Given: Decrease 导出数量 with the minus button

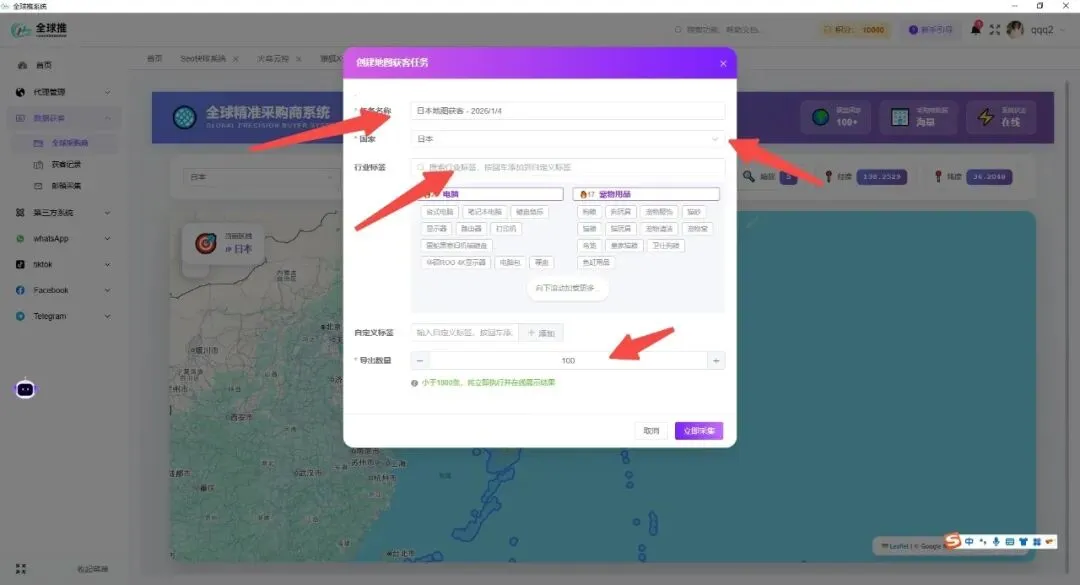Looking at the screenshot, I should pyautogui.click(x=419, y=360).
